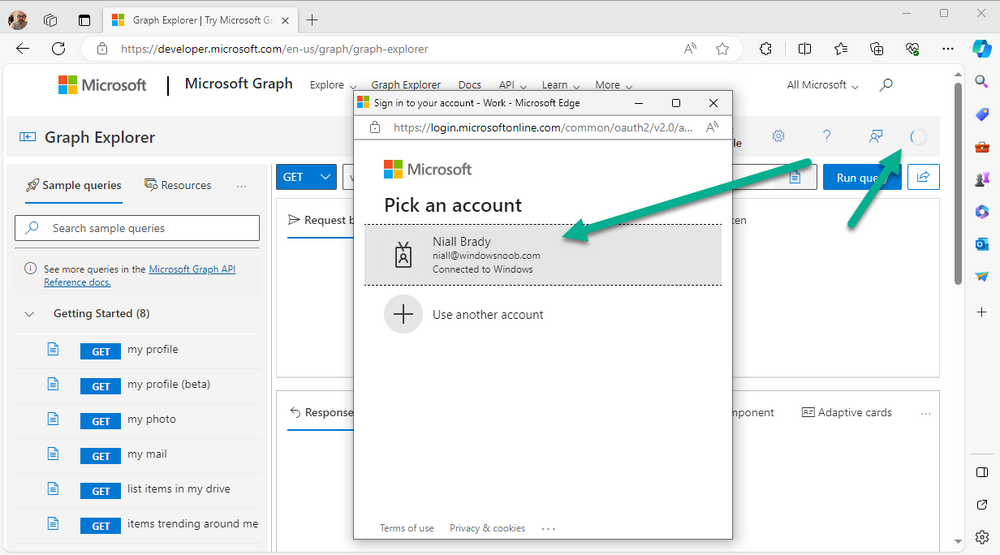The height and width of the screenshot is (555, 1000).
Task: Open the Edge workspaces icon
Action: 50,20
